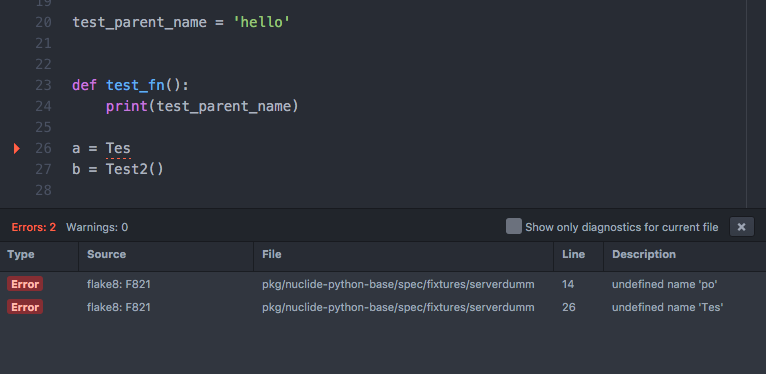Click the red gutter error marker on line 26

click(17, 148)
